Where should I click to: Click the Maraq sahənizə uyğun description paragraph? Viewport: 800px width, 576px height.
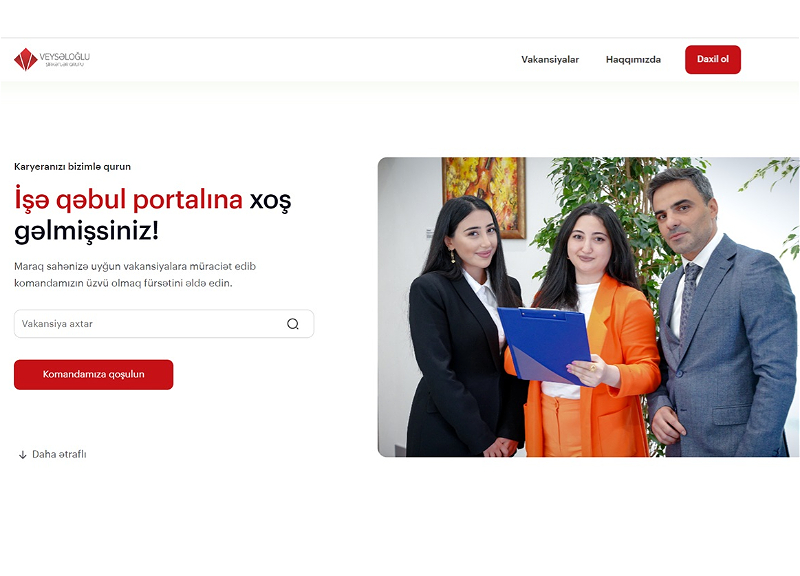[x=135, y=274]
